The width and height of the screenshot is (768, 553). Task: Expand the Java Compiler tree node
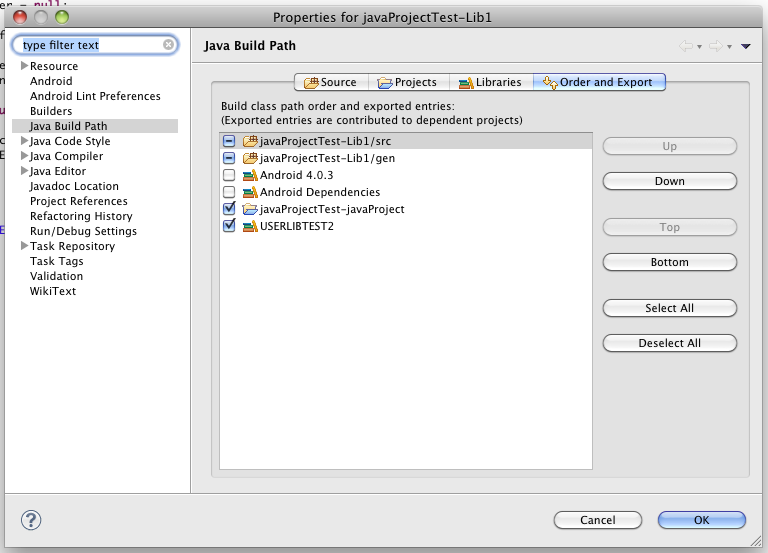click(24, 156)
